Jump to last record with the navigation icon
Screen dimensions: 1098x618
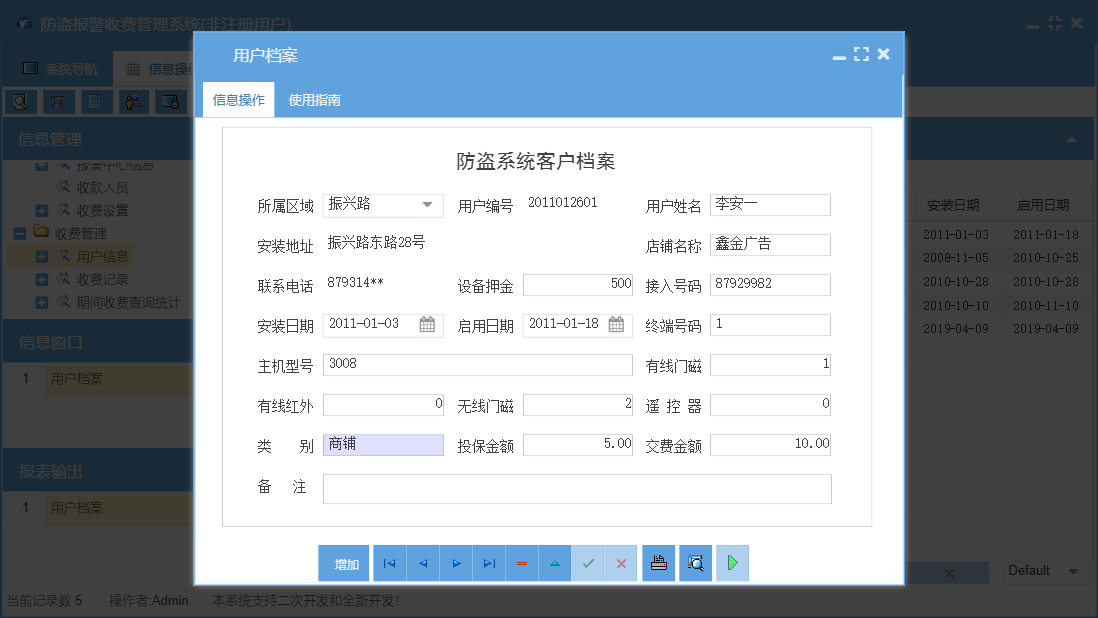click(488, 563)
